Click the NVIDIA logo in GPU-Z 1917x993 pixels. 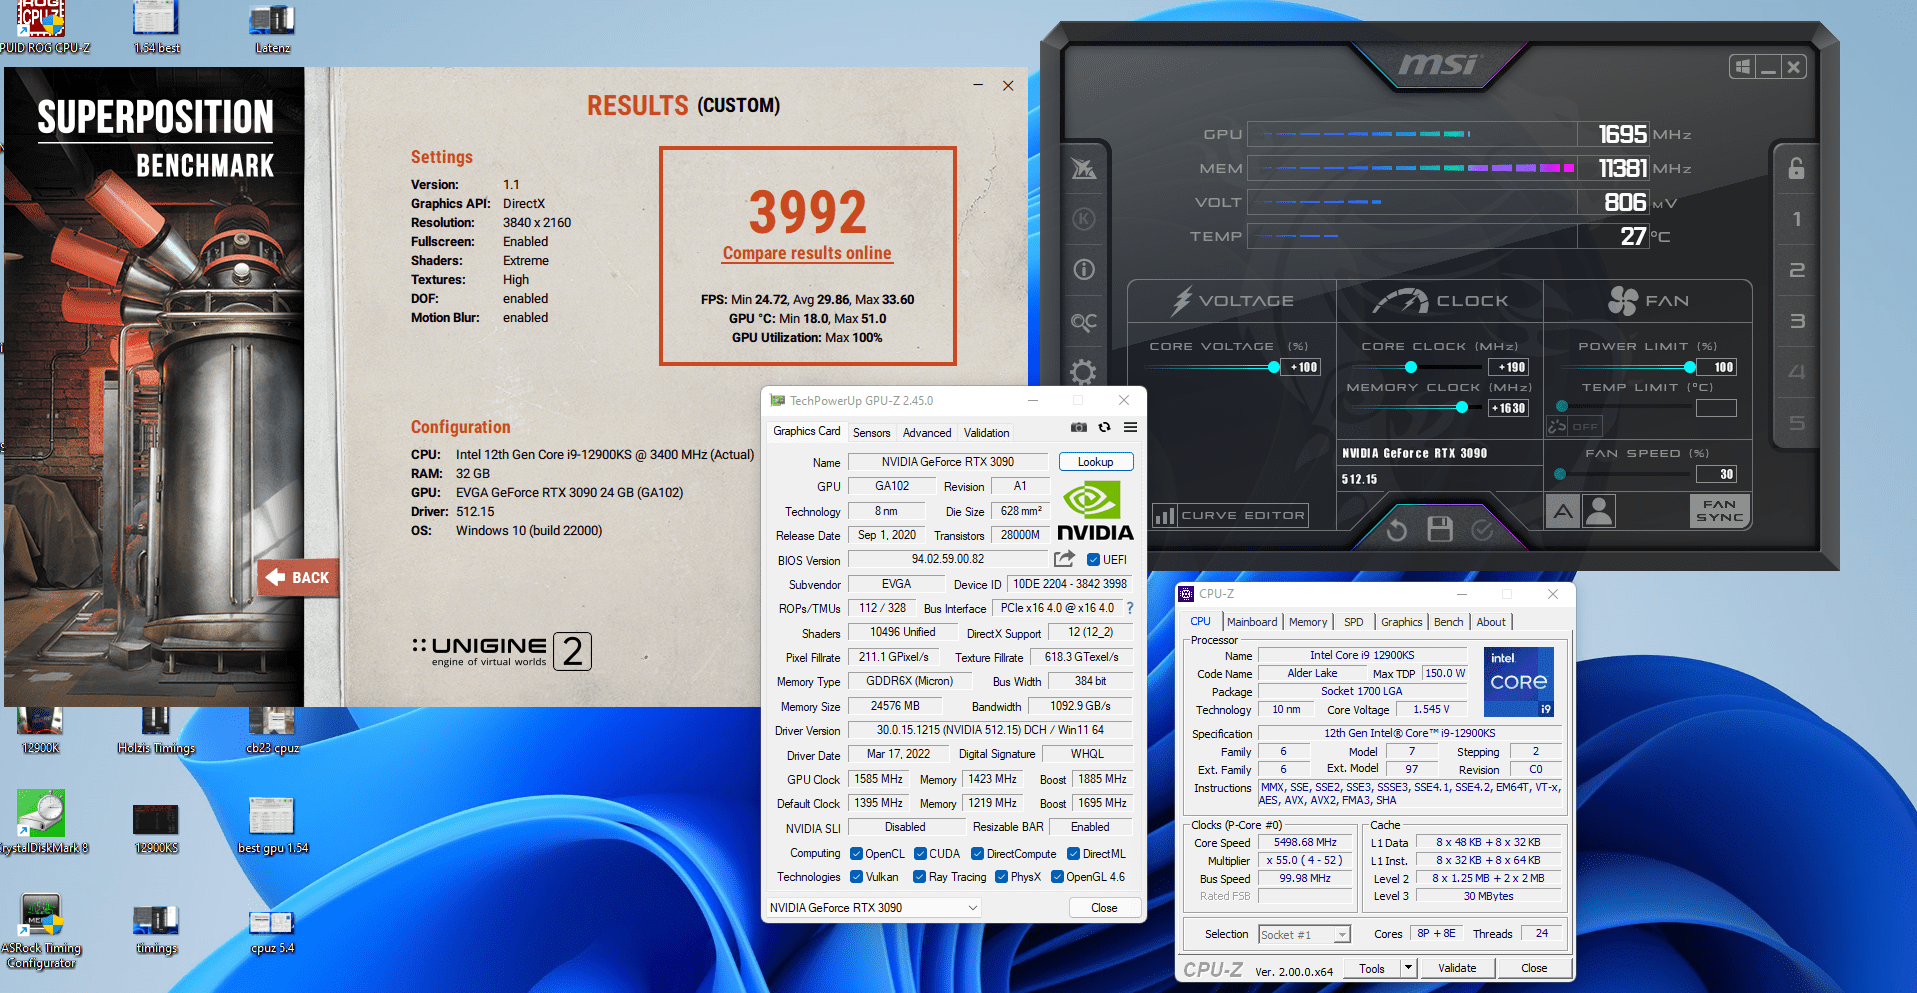1094,510
